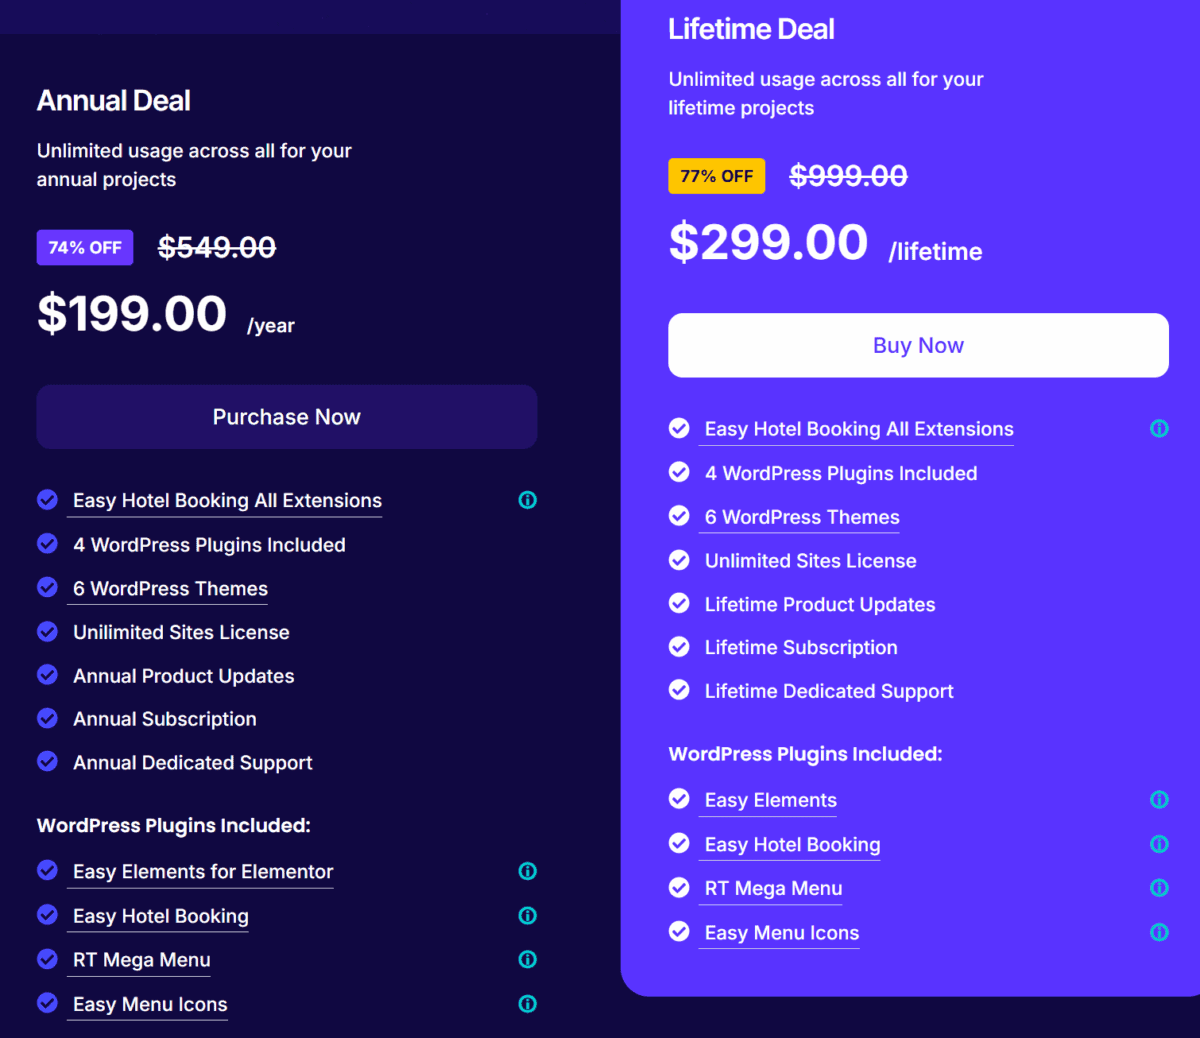This screenshot has height=1038, width=1200.
Task: Open the Lifetime Deal 6 WordPress Themes link
Action: click(801, 517)
